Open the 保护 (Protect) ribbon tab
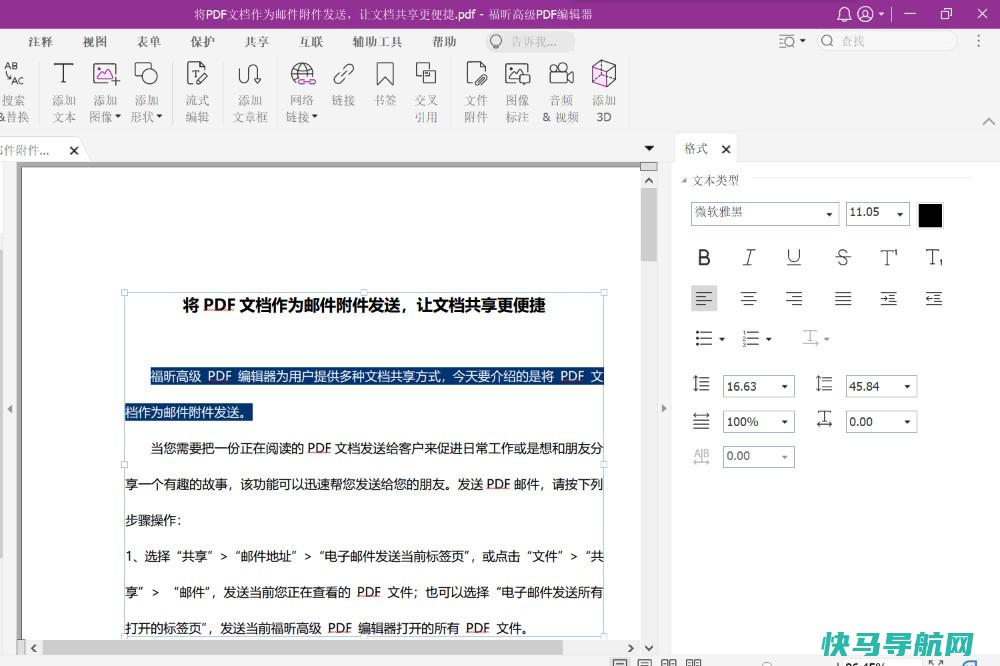The width and height of the screenshot is (1000, 666). 202,41
